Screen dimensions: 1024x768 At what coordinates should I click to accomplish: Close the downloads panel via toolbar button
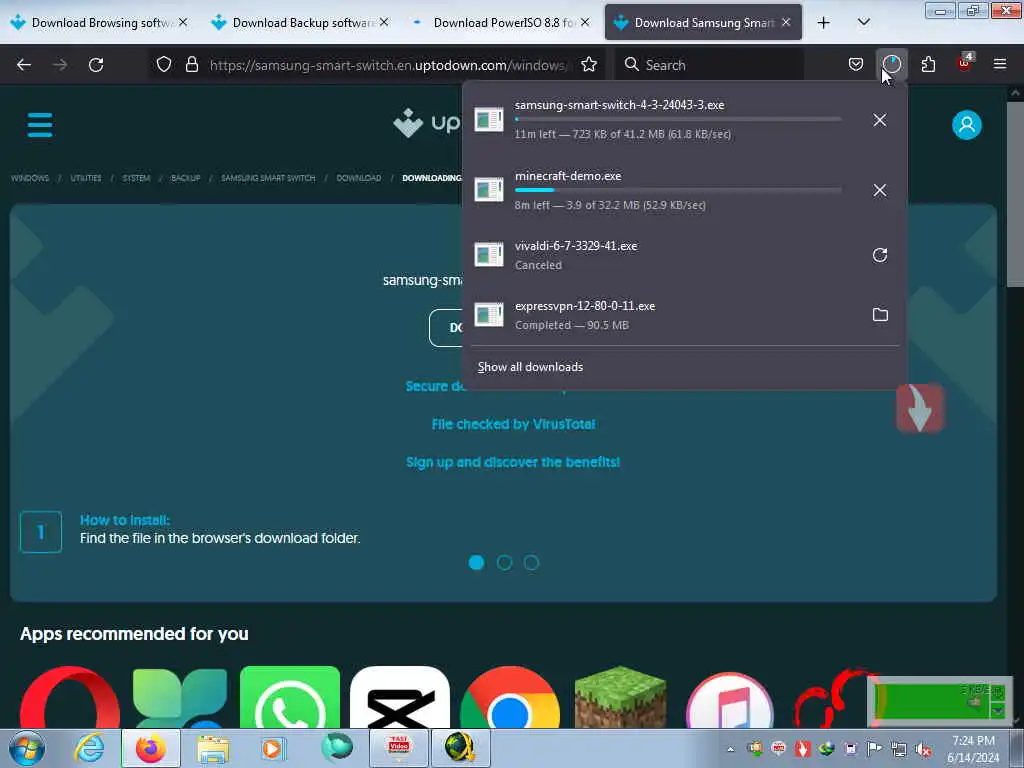pyautogui.click(x=891, y=65)
